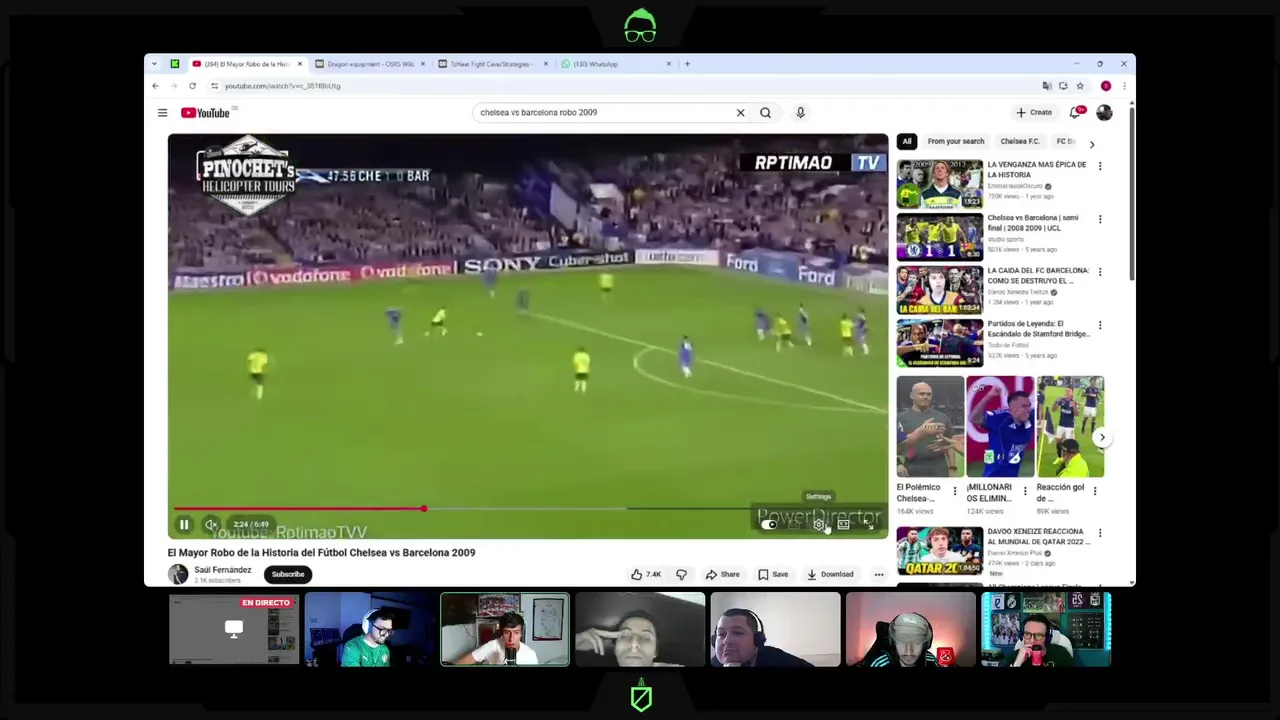Image resolution: width=1280 pixels, height=720 pixels.
Task: Open options for MILLONARIOS short
Action: (x=1024, y=491)
